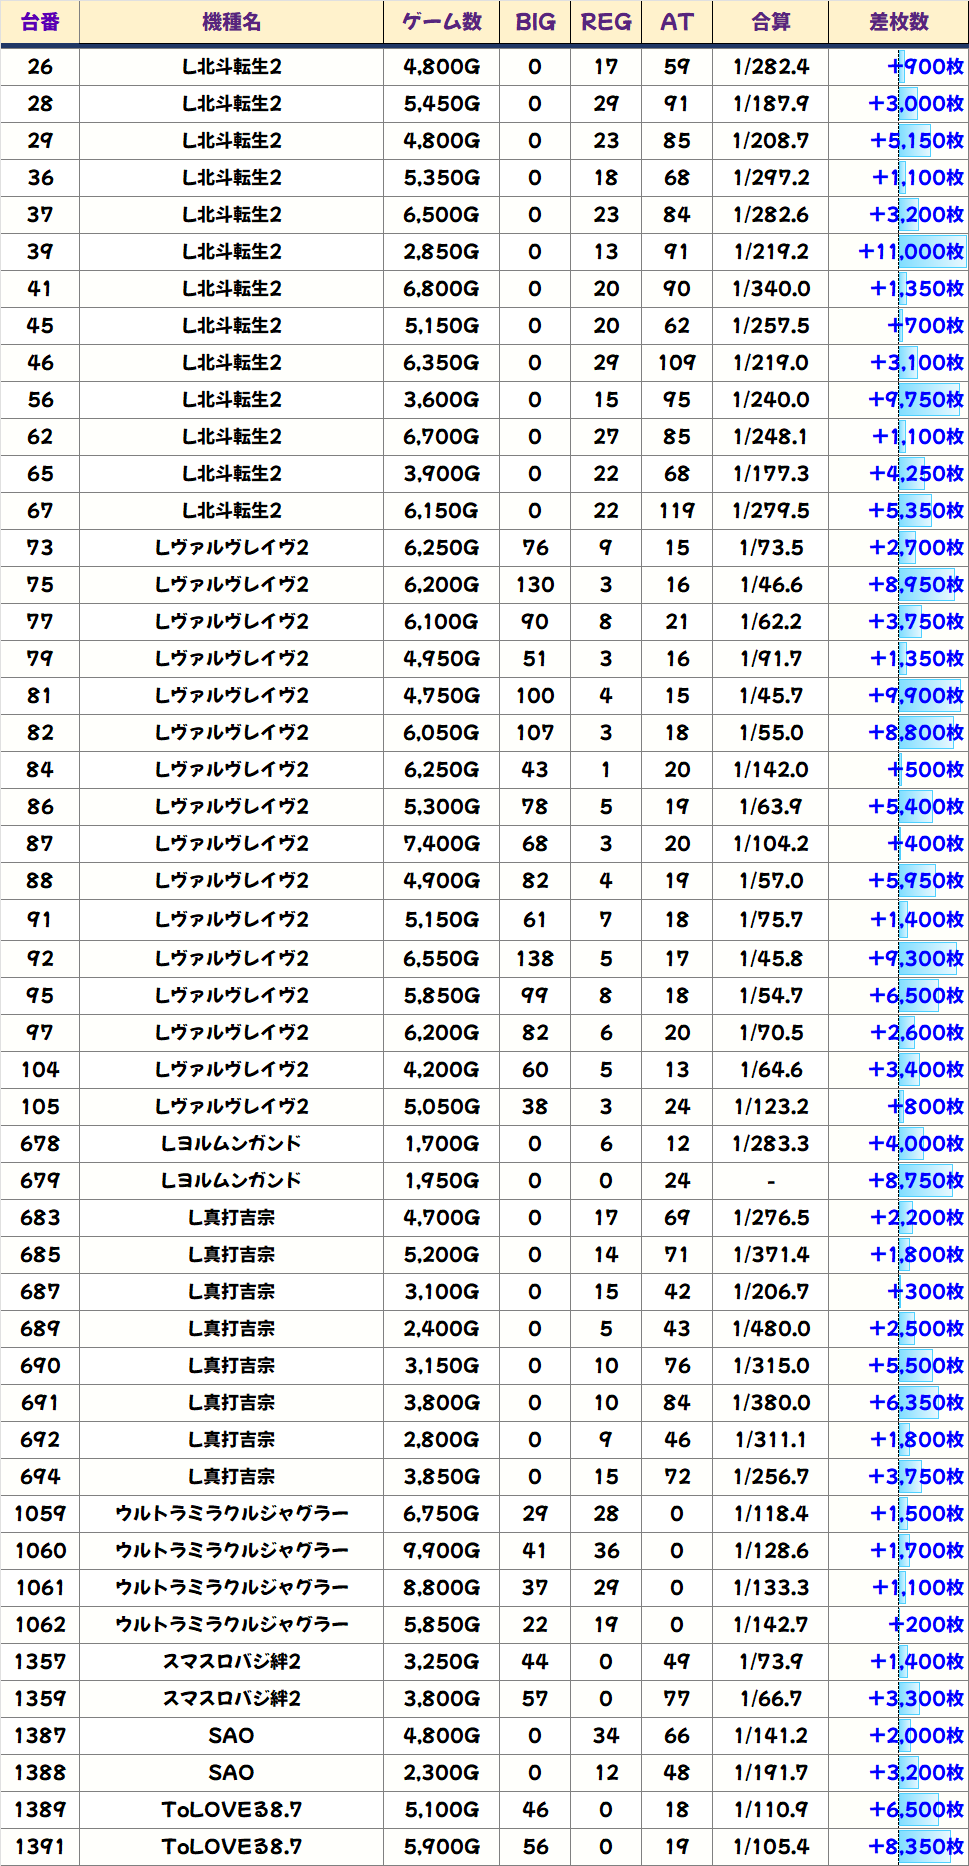Select machine number 1059 cell
This screenshot has width=969, height=1866.
pyautogui.click(x=40, y=1514)
